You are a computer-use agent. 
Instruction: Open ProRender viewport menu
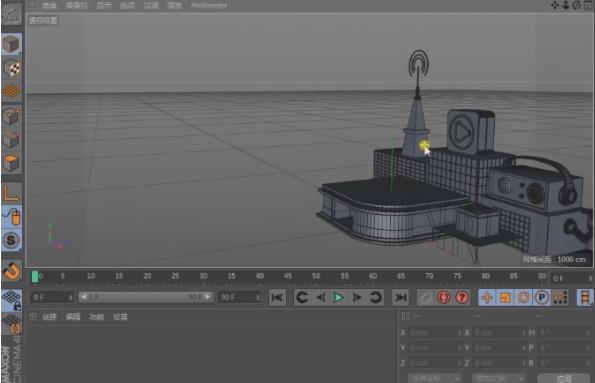pyautogui.click(x=209, y=5)
